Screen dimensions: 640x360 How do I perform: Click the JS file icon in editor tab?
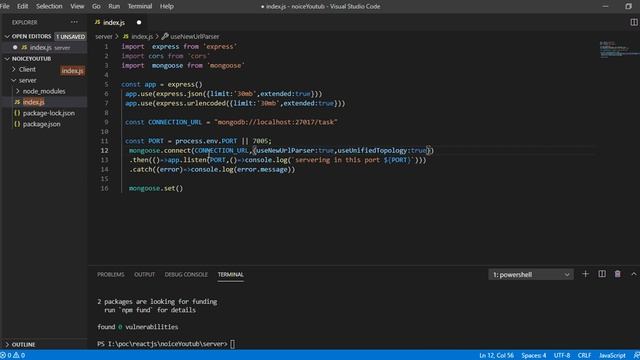click(97, 22)
